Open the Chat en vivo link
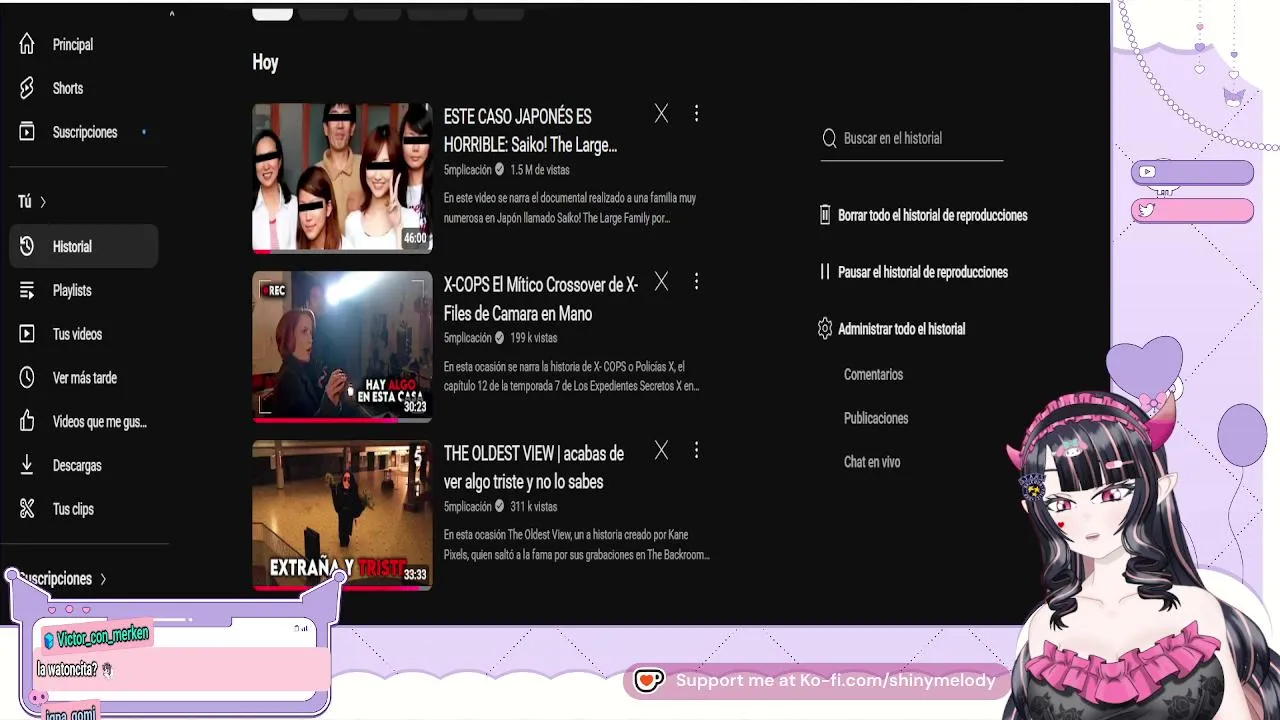This screenshot has height=720, width=1280. (x=872, y=462)
